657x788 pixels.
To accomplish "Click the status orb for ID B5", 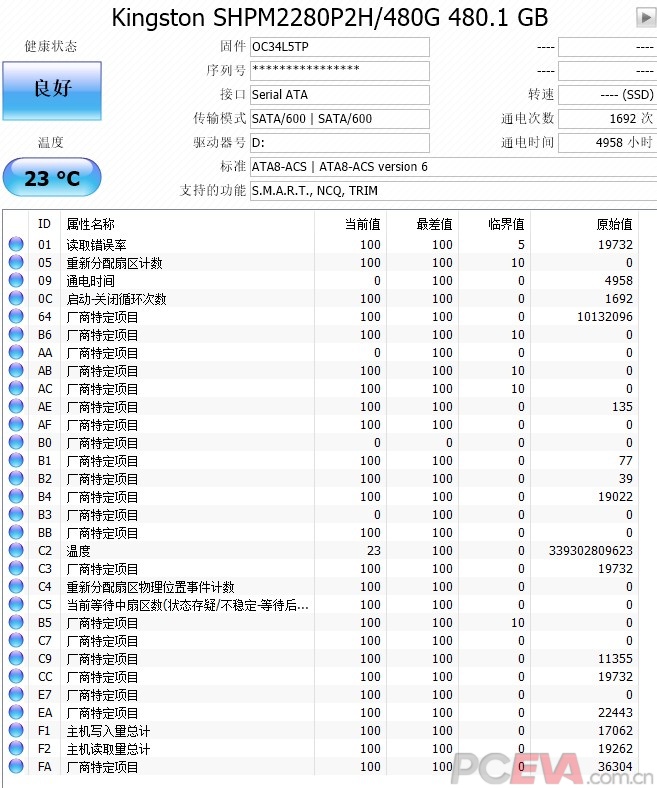I will pyautogui.click(x=16, y=622).
